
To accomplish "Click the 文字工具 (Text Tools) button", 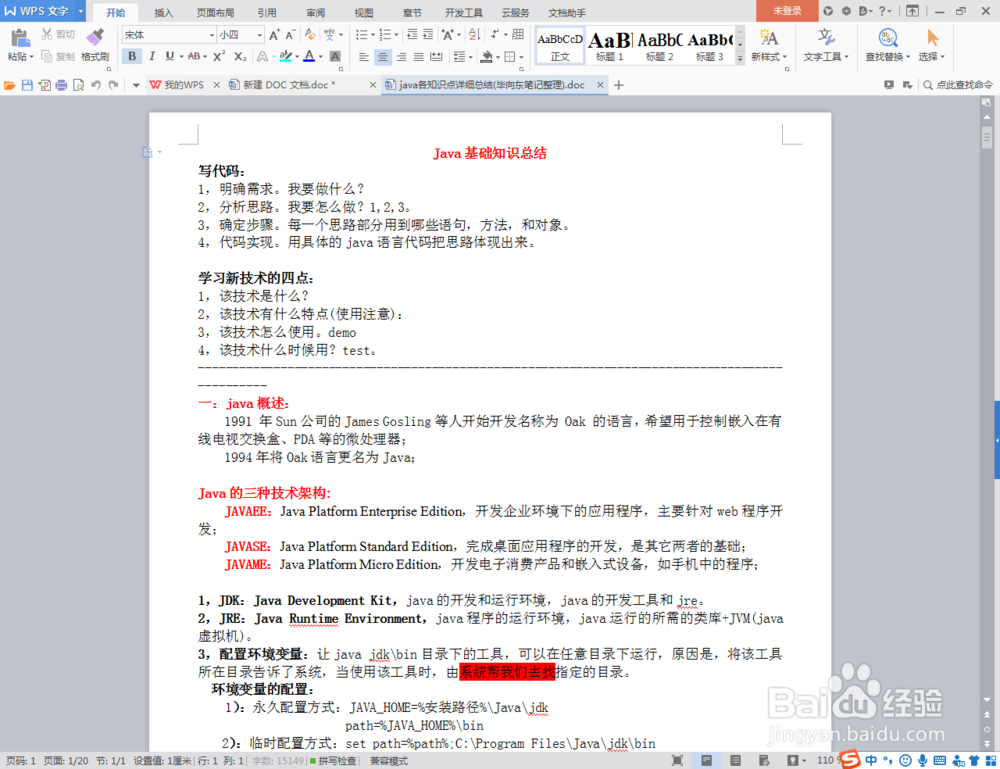I will click(x=826, y=45).
